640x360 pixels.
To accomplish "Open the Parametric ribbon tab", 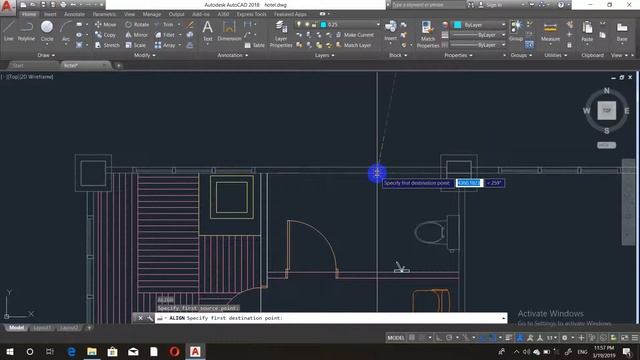I will point(104,14).
